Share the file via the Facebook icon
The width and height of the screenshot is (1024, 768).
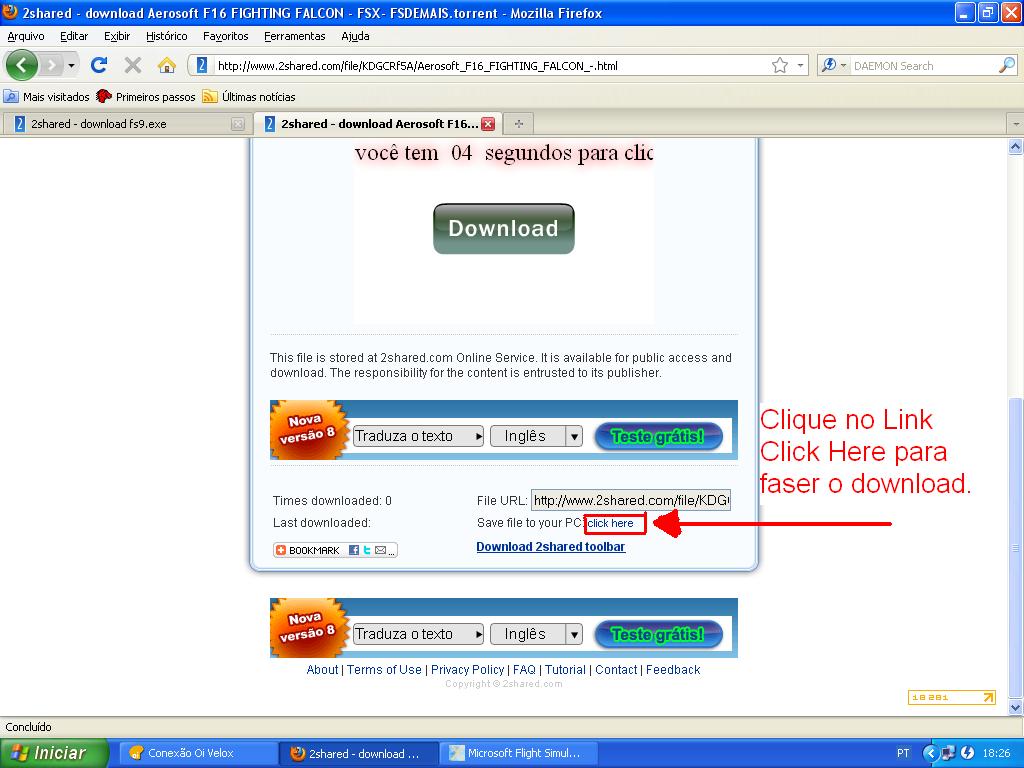(352, 549)
